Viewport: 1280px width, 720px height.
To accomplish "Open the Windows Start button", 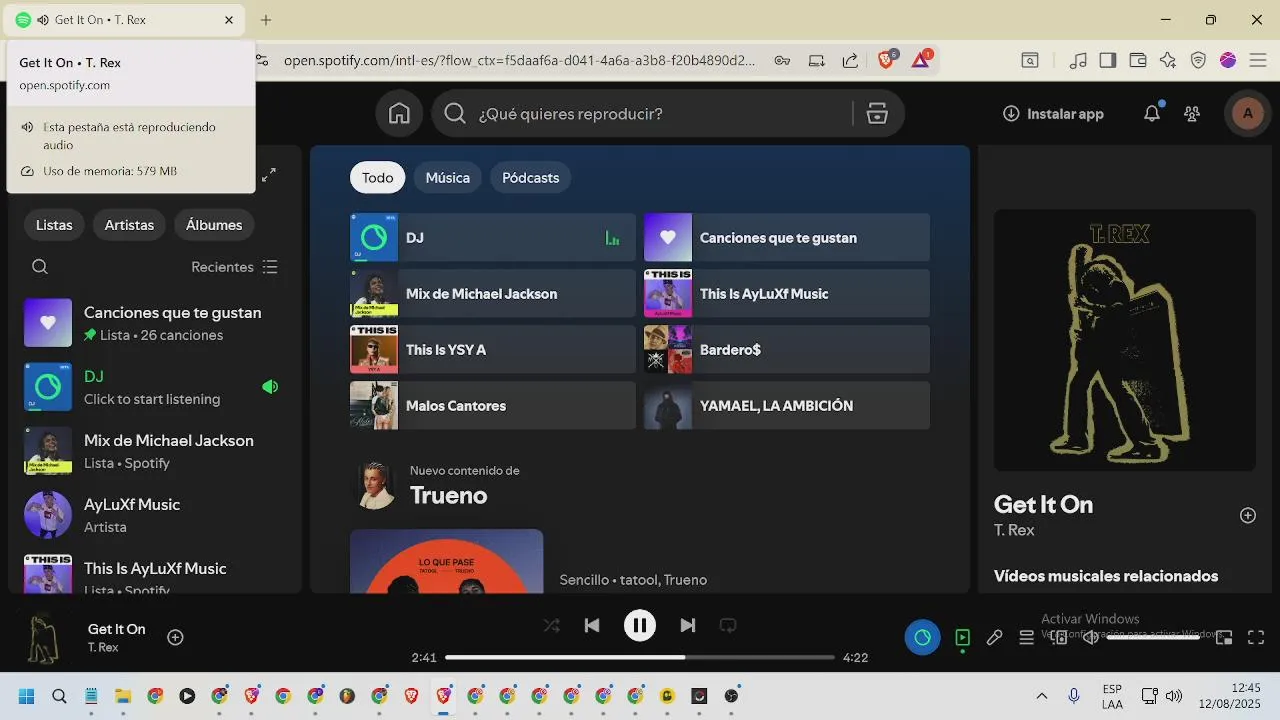I will (x=27, y=696).
